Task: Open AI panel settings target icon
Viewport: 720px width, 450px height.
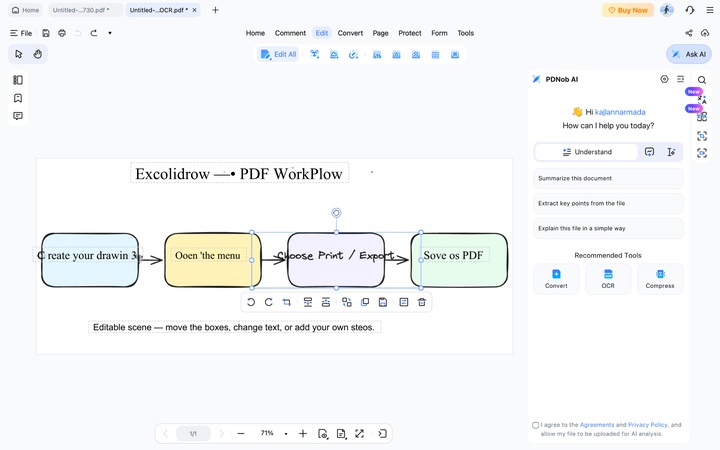Action: (x=664, y=79)
